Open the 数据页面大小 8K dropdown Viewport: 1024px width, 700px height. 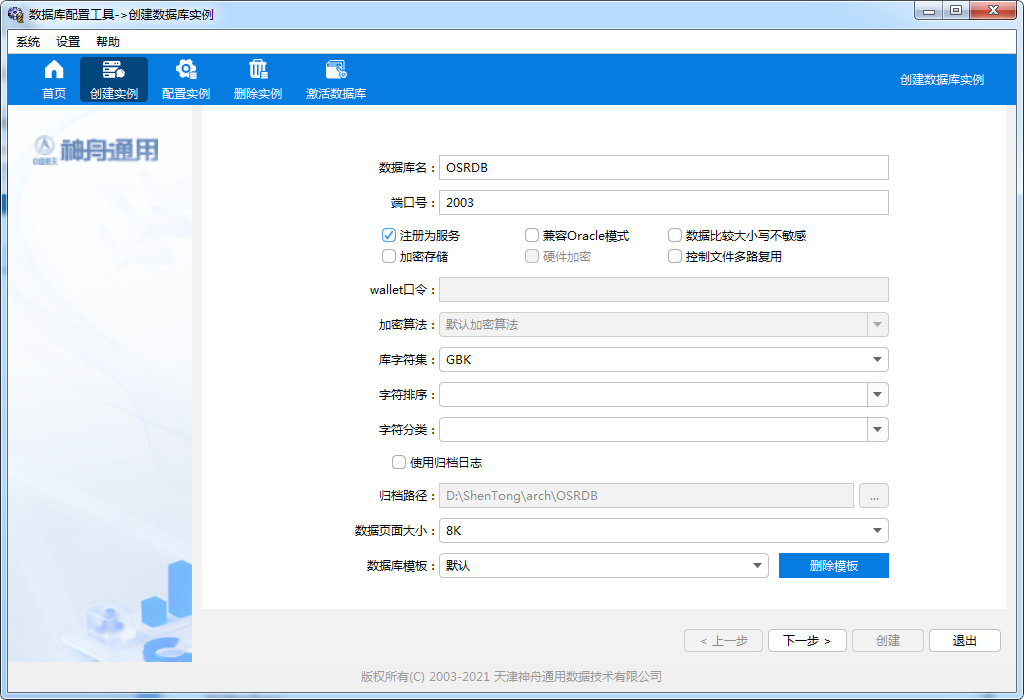point(877,531)
